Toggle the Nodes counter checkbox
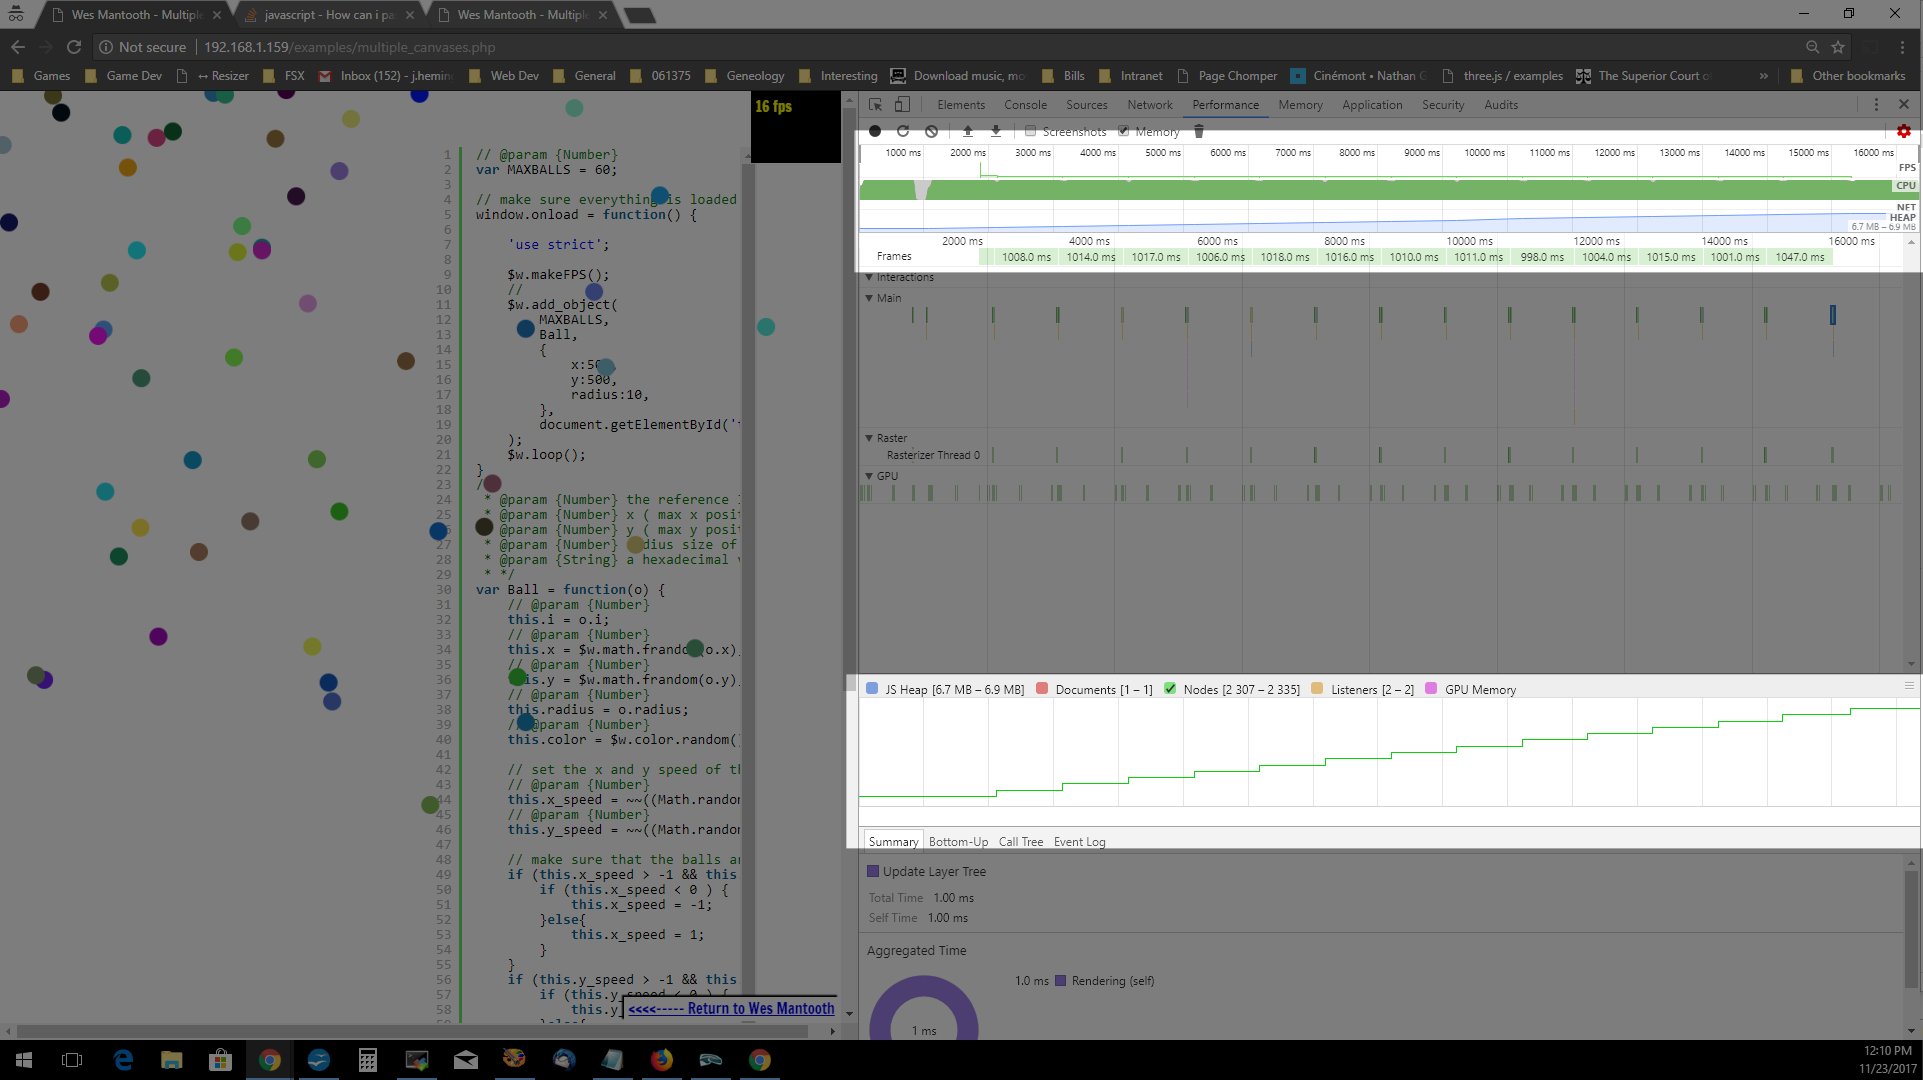Viewport: 1923px width, 1080px height. pos(1170,689)
